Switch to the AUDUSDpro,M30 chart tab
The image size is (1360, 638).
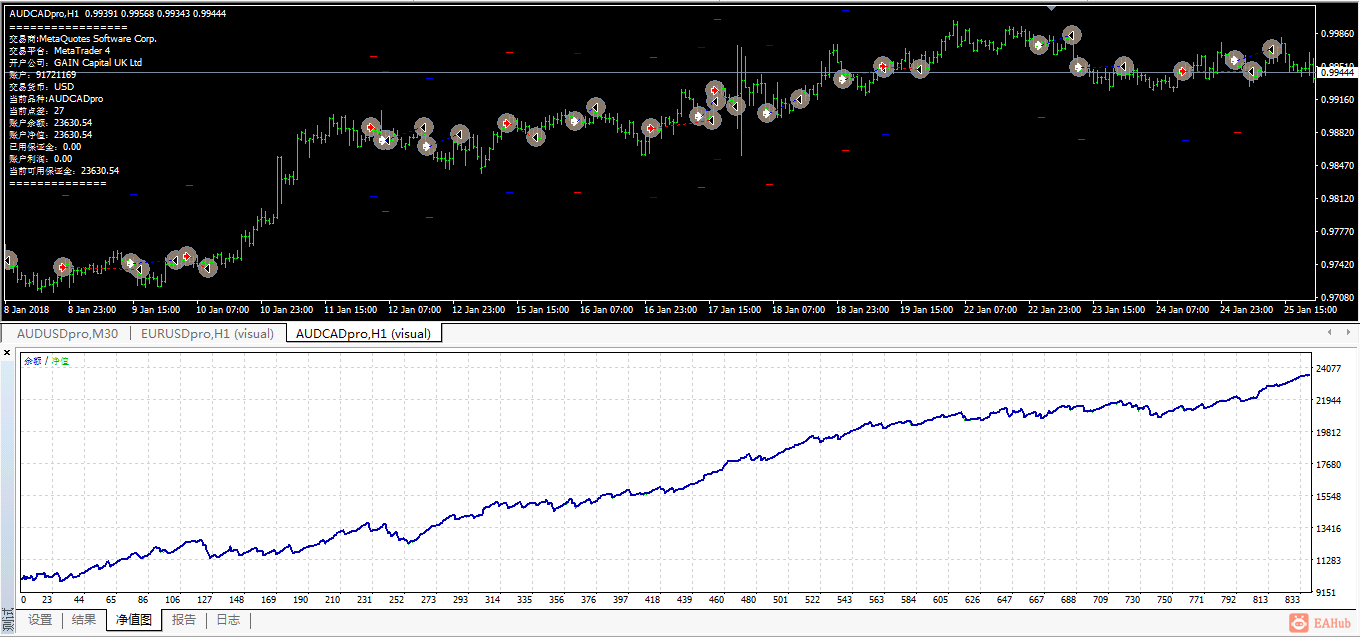(x=68, y=334)
